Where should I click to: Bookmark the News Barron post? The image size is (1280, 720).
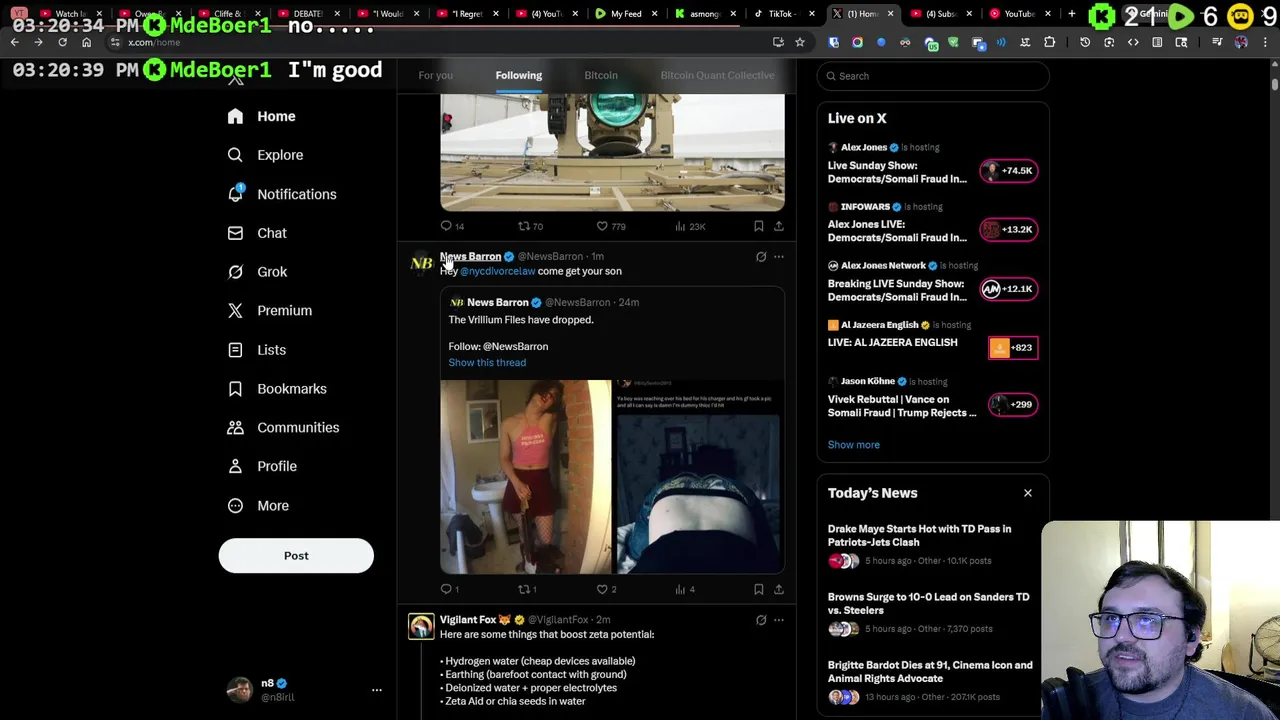pos(758,589)
